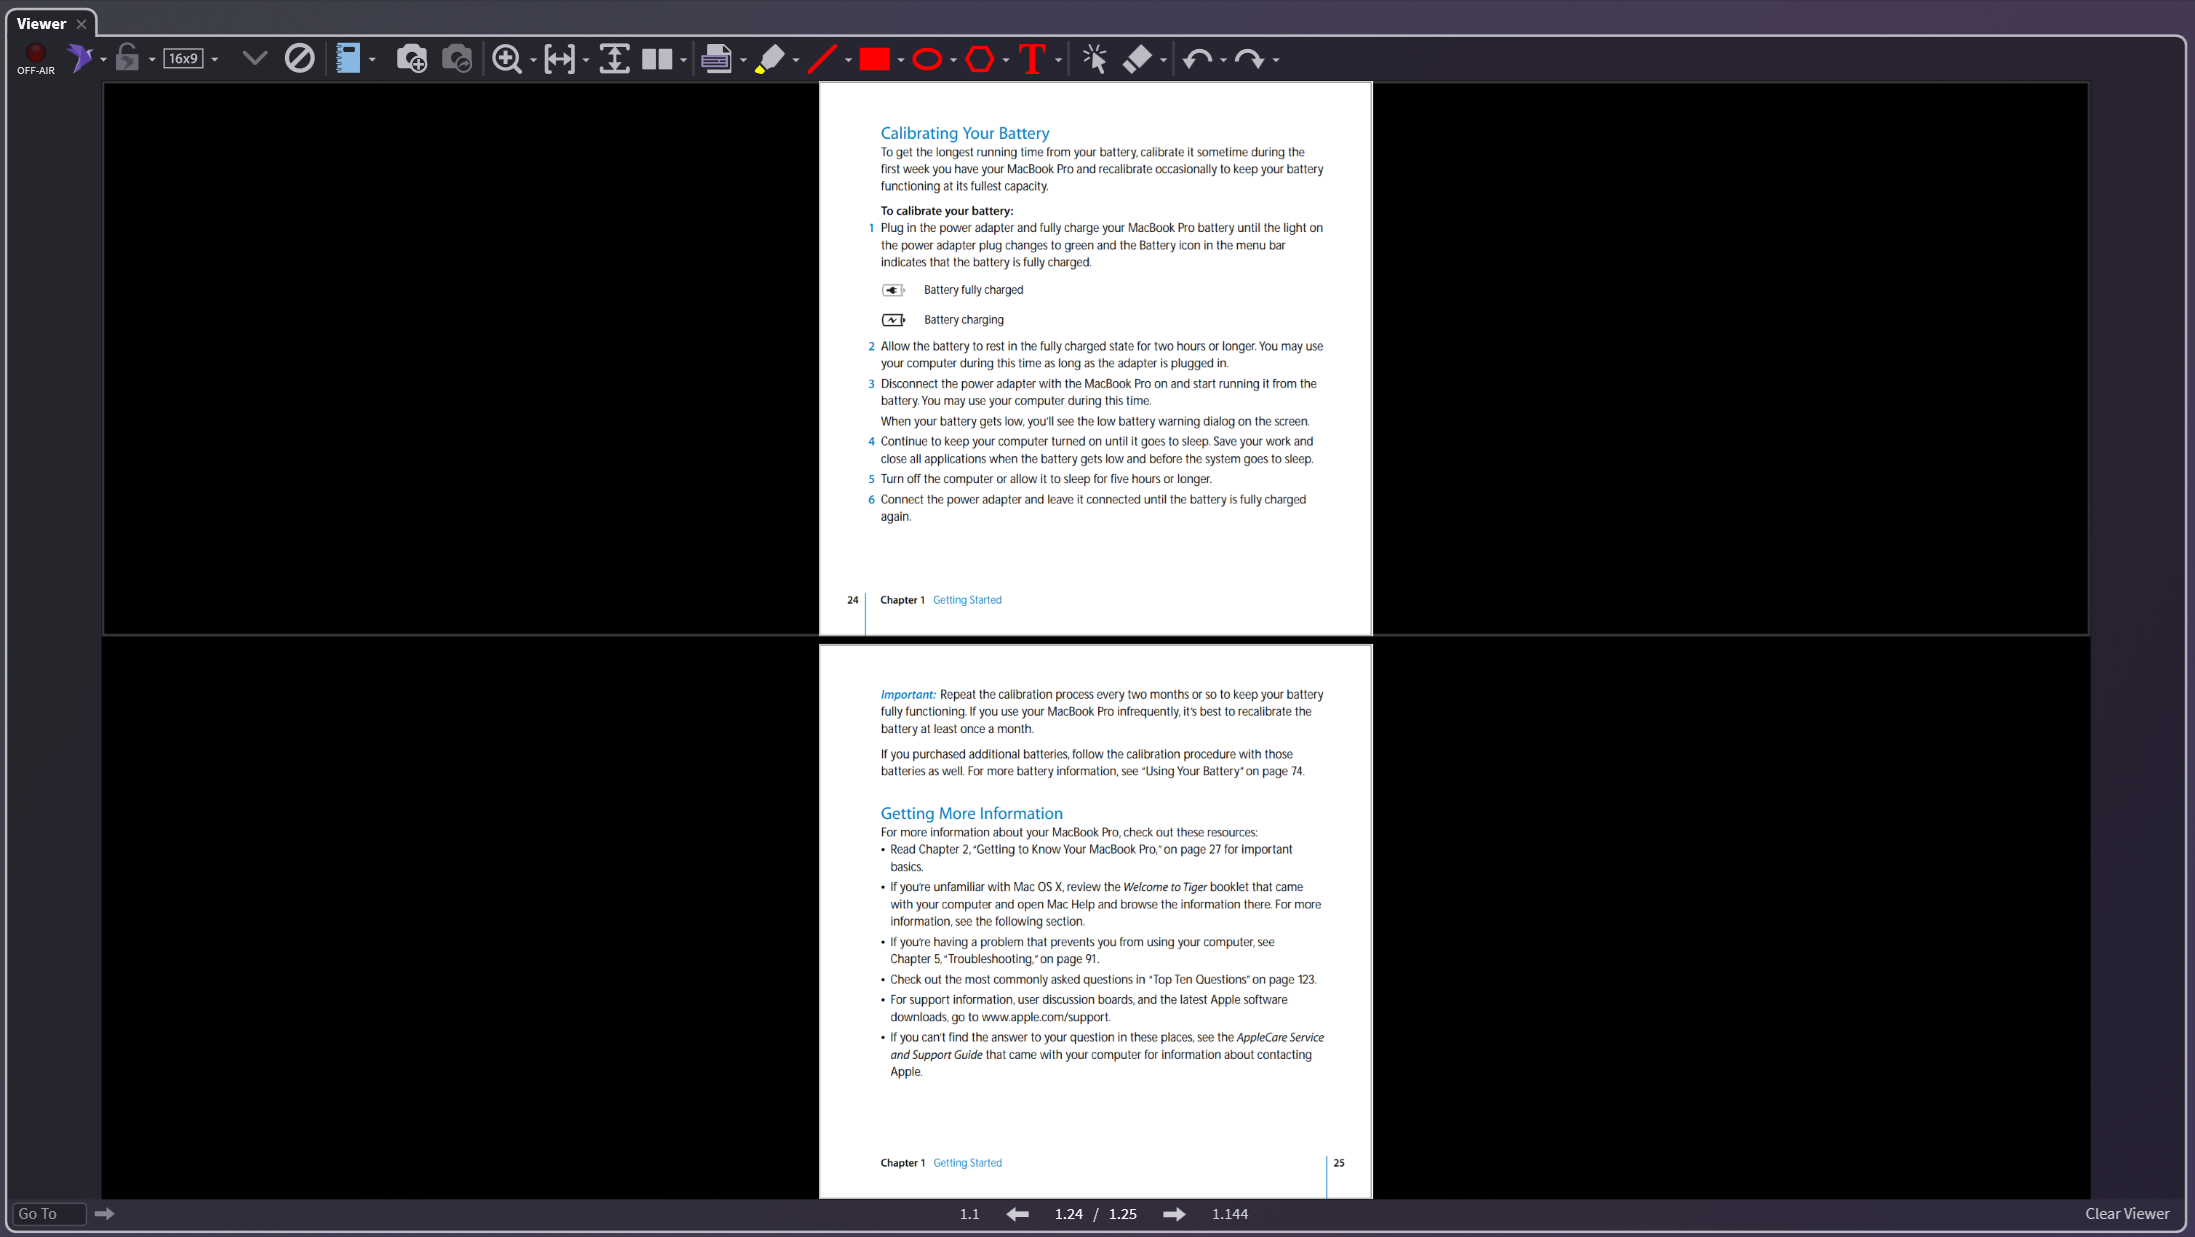Select the Viewer tab
The height and width of the screenshot is (1237, 2195).
pos(42,23)
